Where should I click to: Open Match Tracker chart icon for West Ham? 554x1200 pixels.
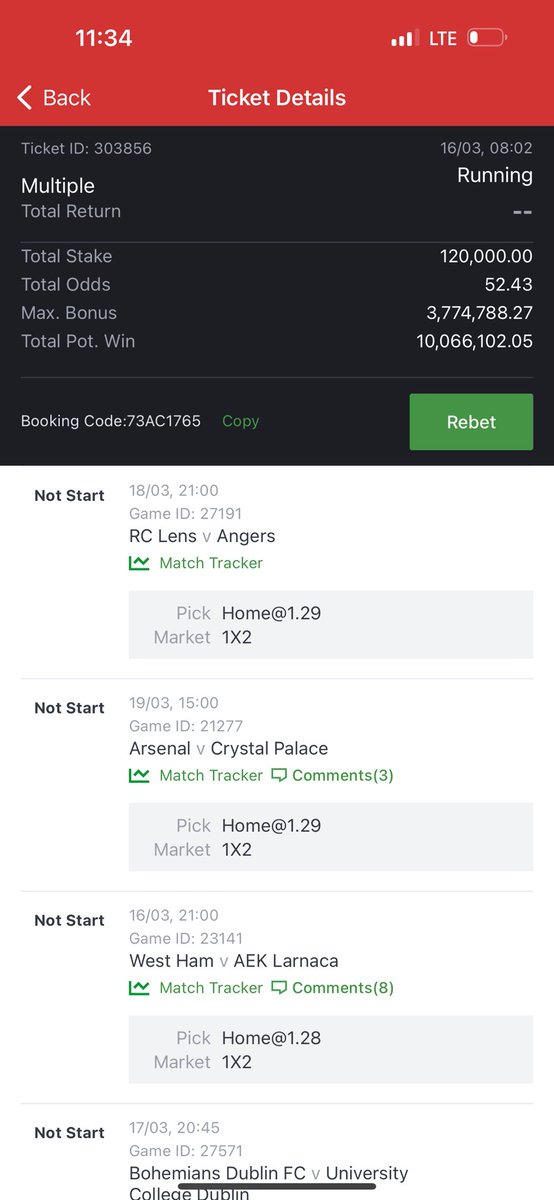(139, 988)
